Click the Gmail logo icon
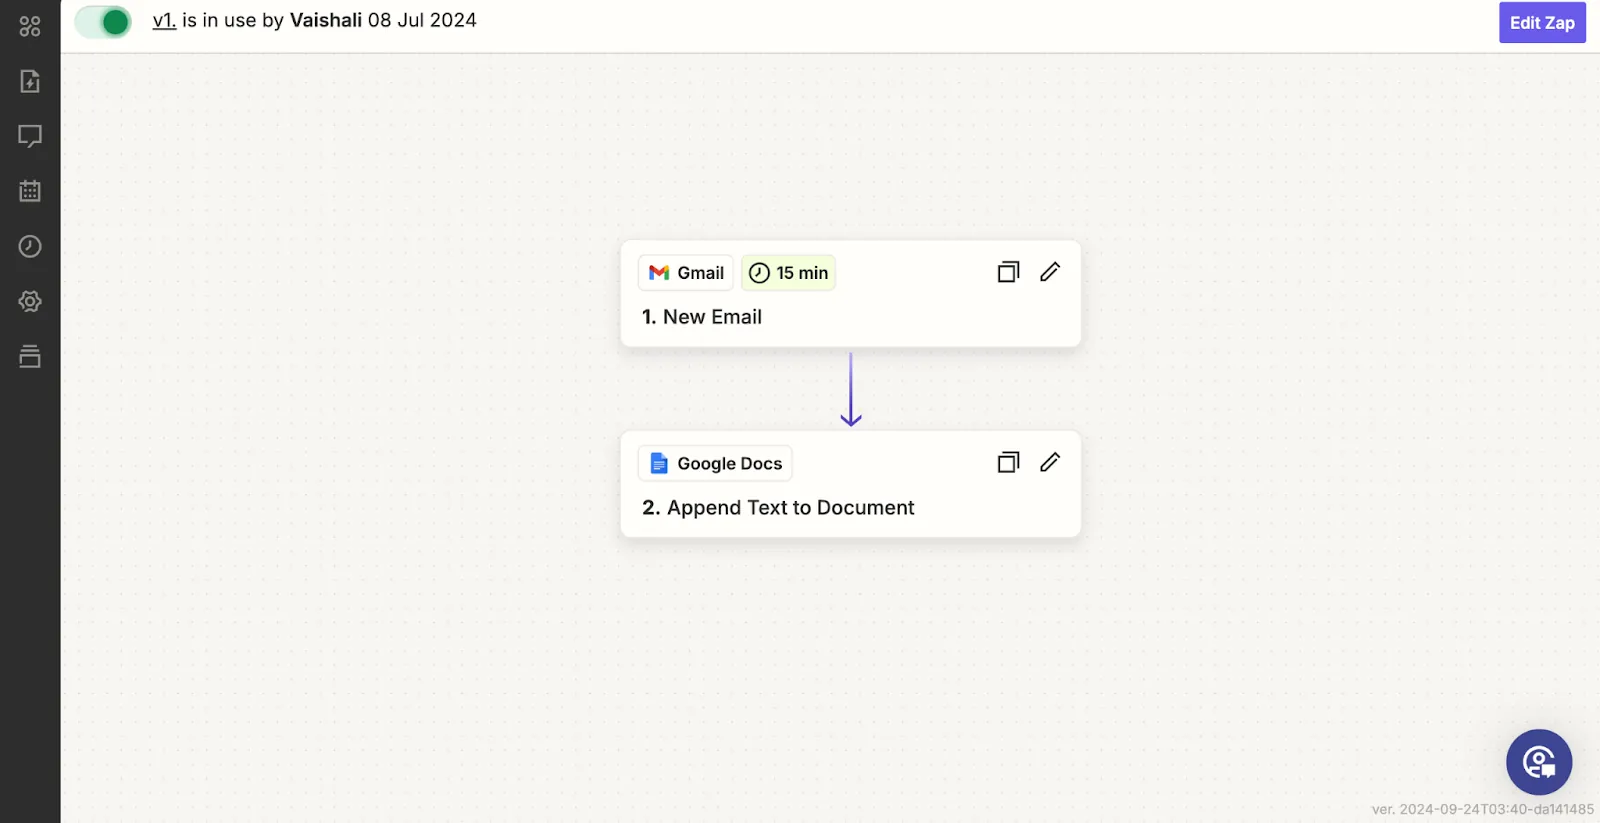The image size is (1600, 823). click(659, 273)
